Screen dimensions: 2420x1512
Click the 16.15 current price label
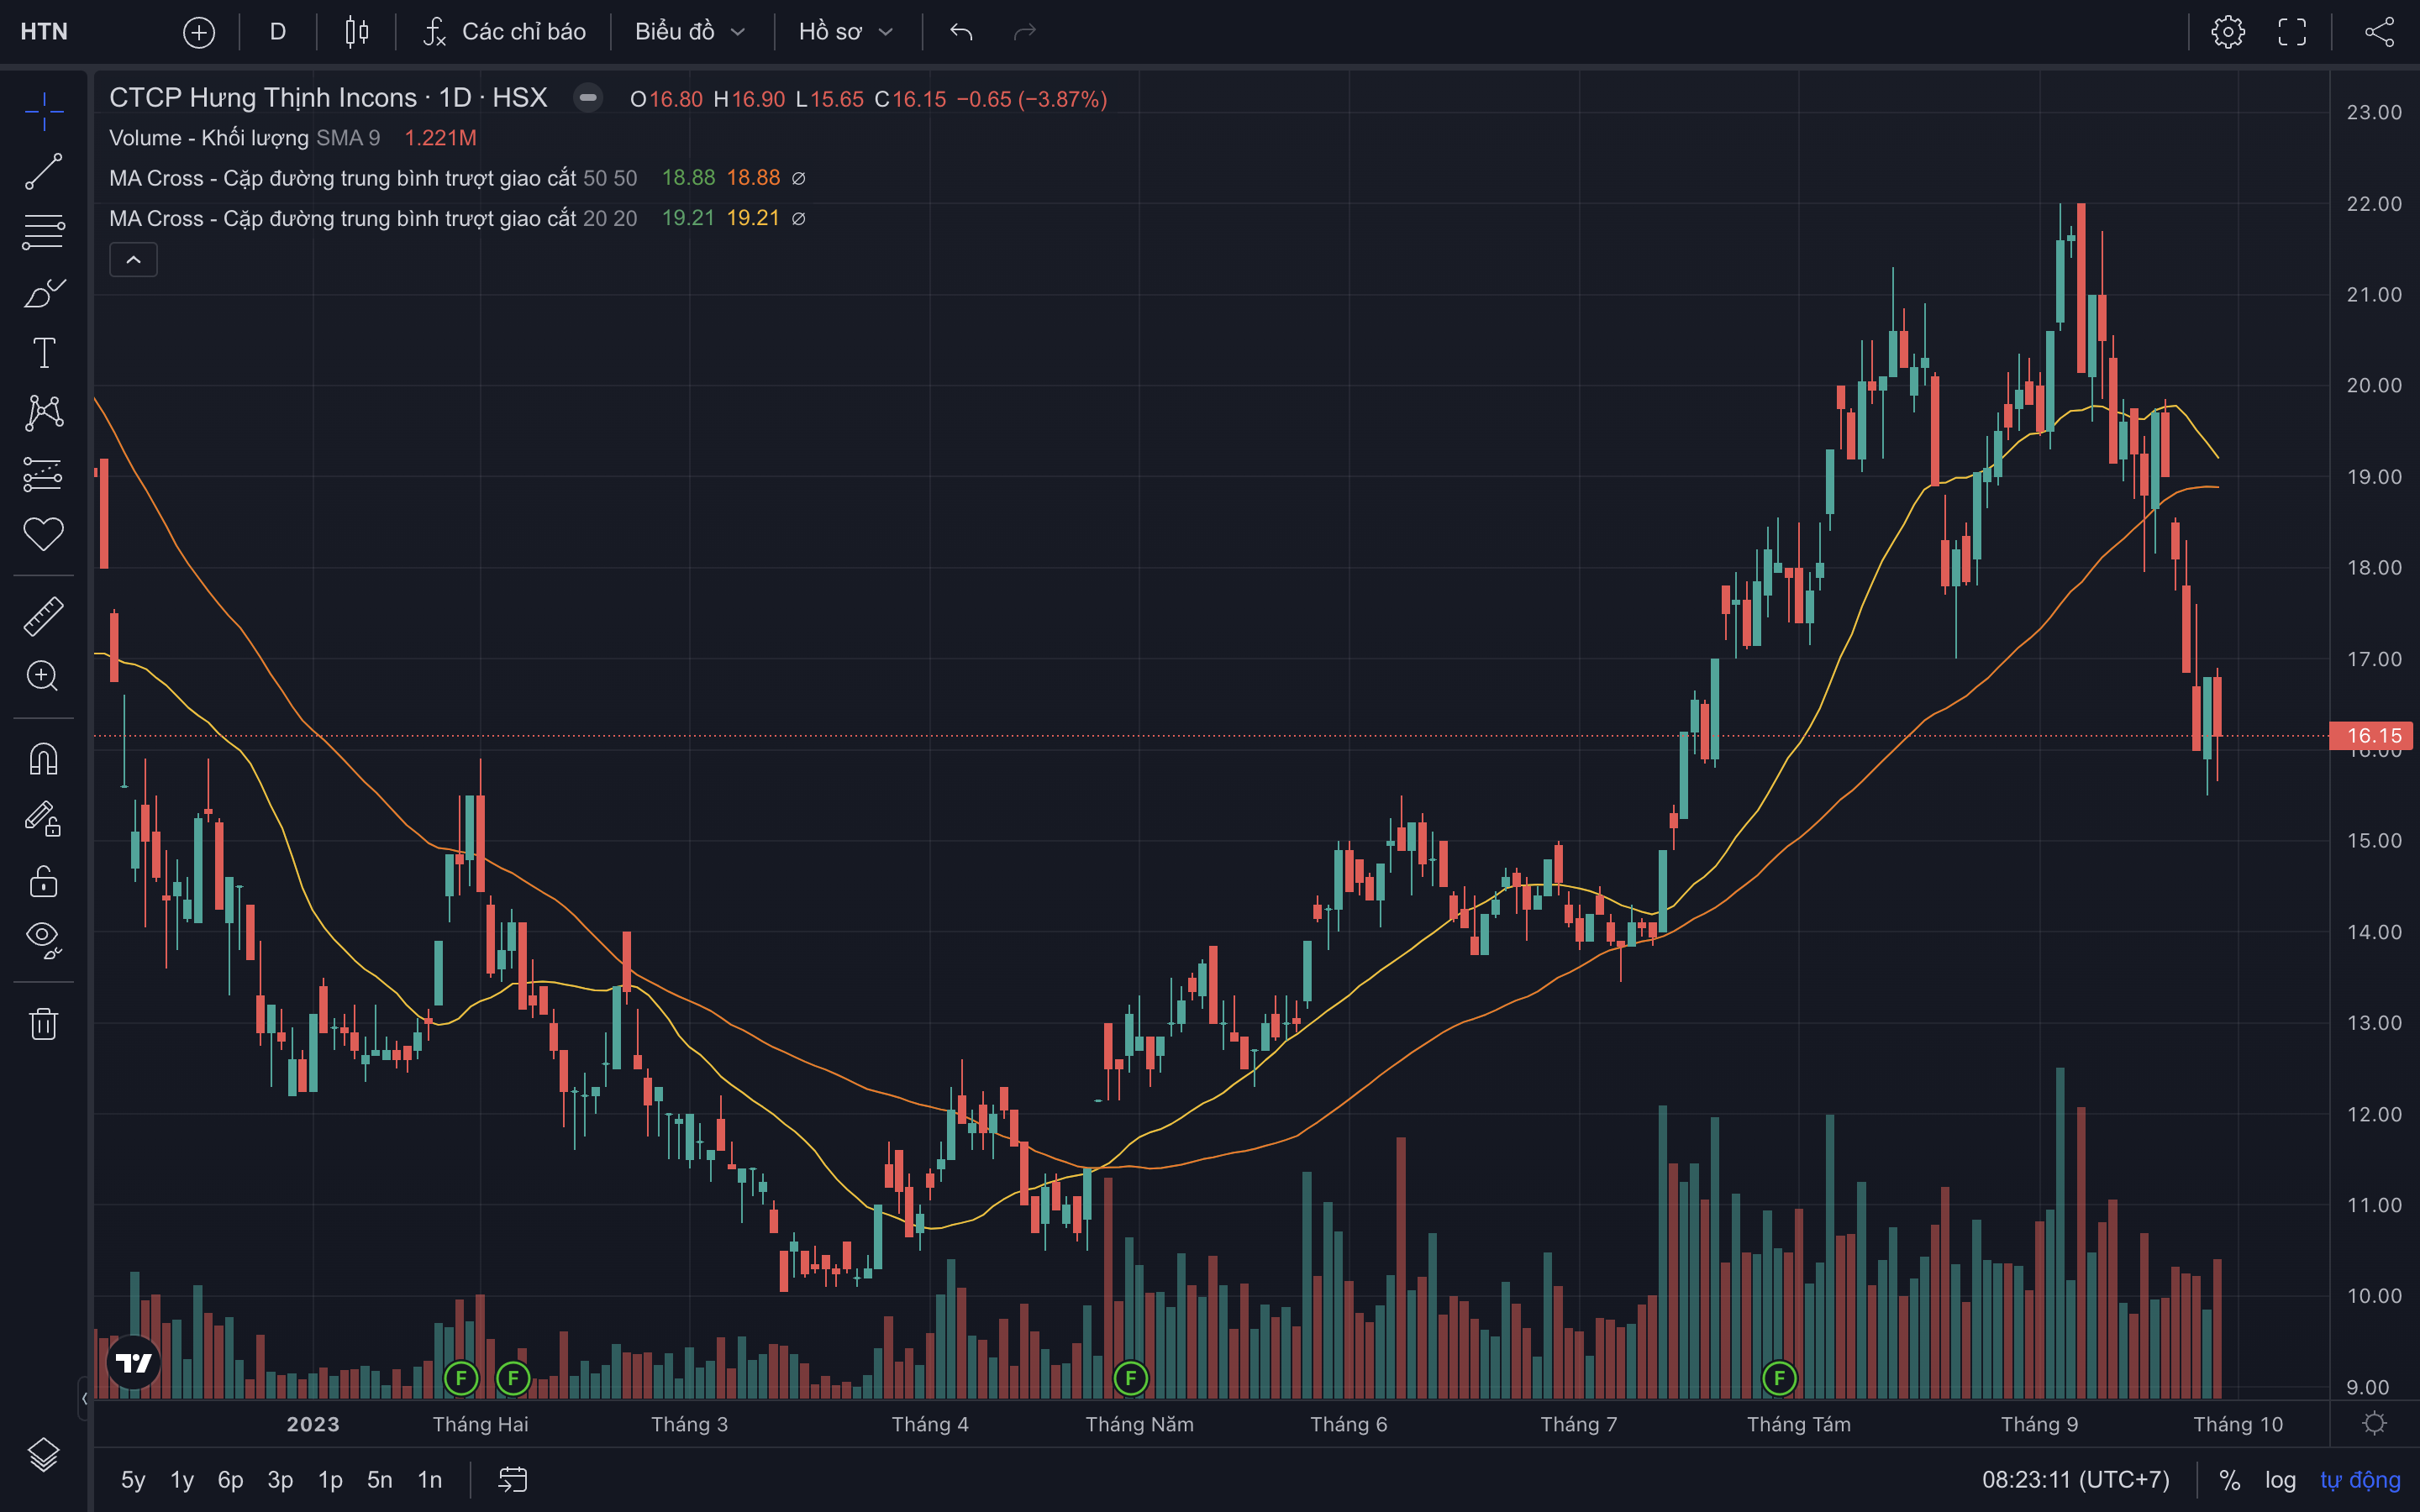[2372, 736]
